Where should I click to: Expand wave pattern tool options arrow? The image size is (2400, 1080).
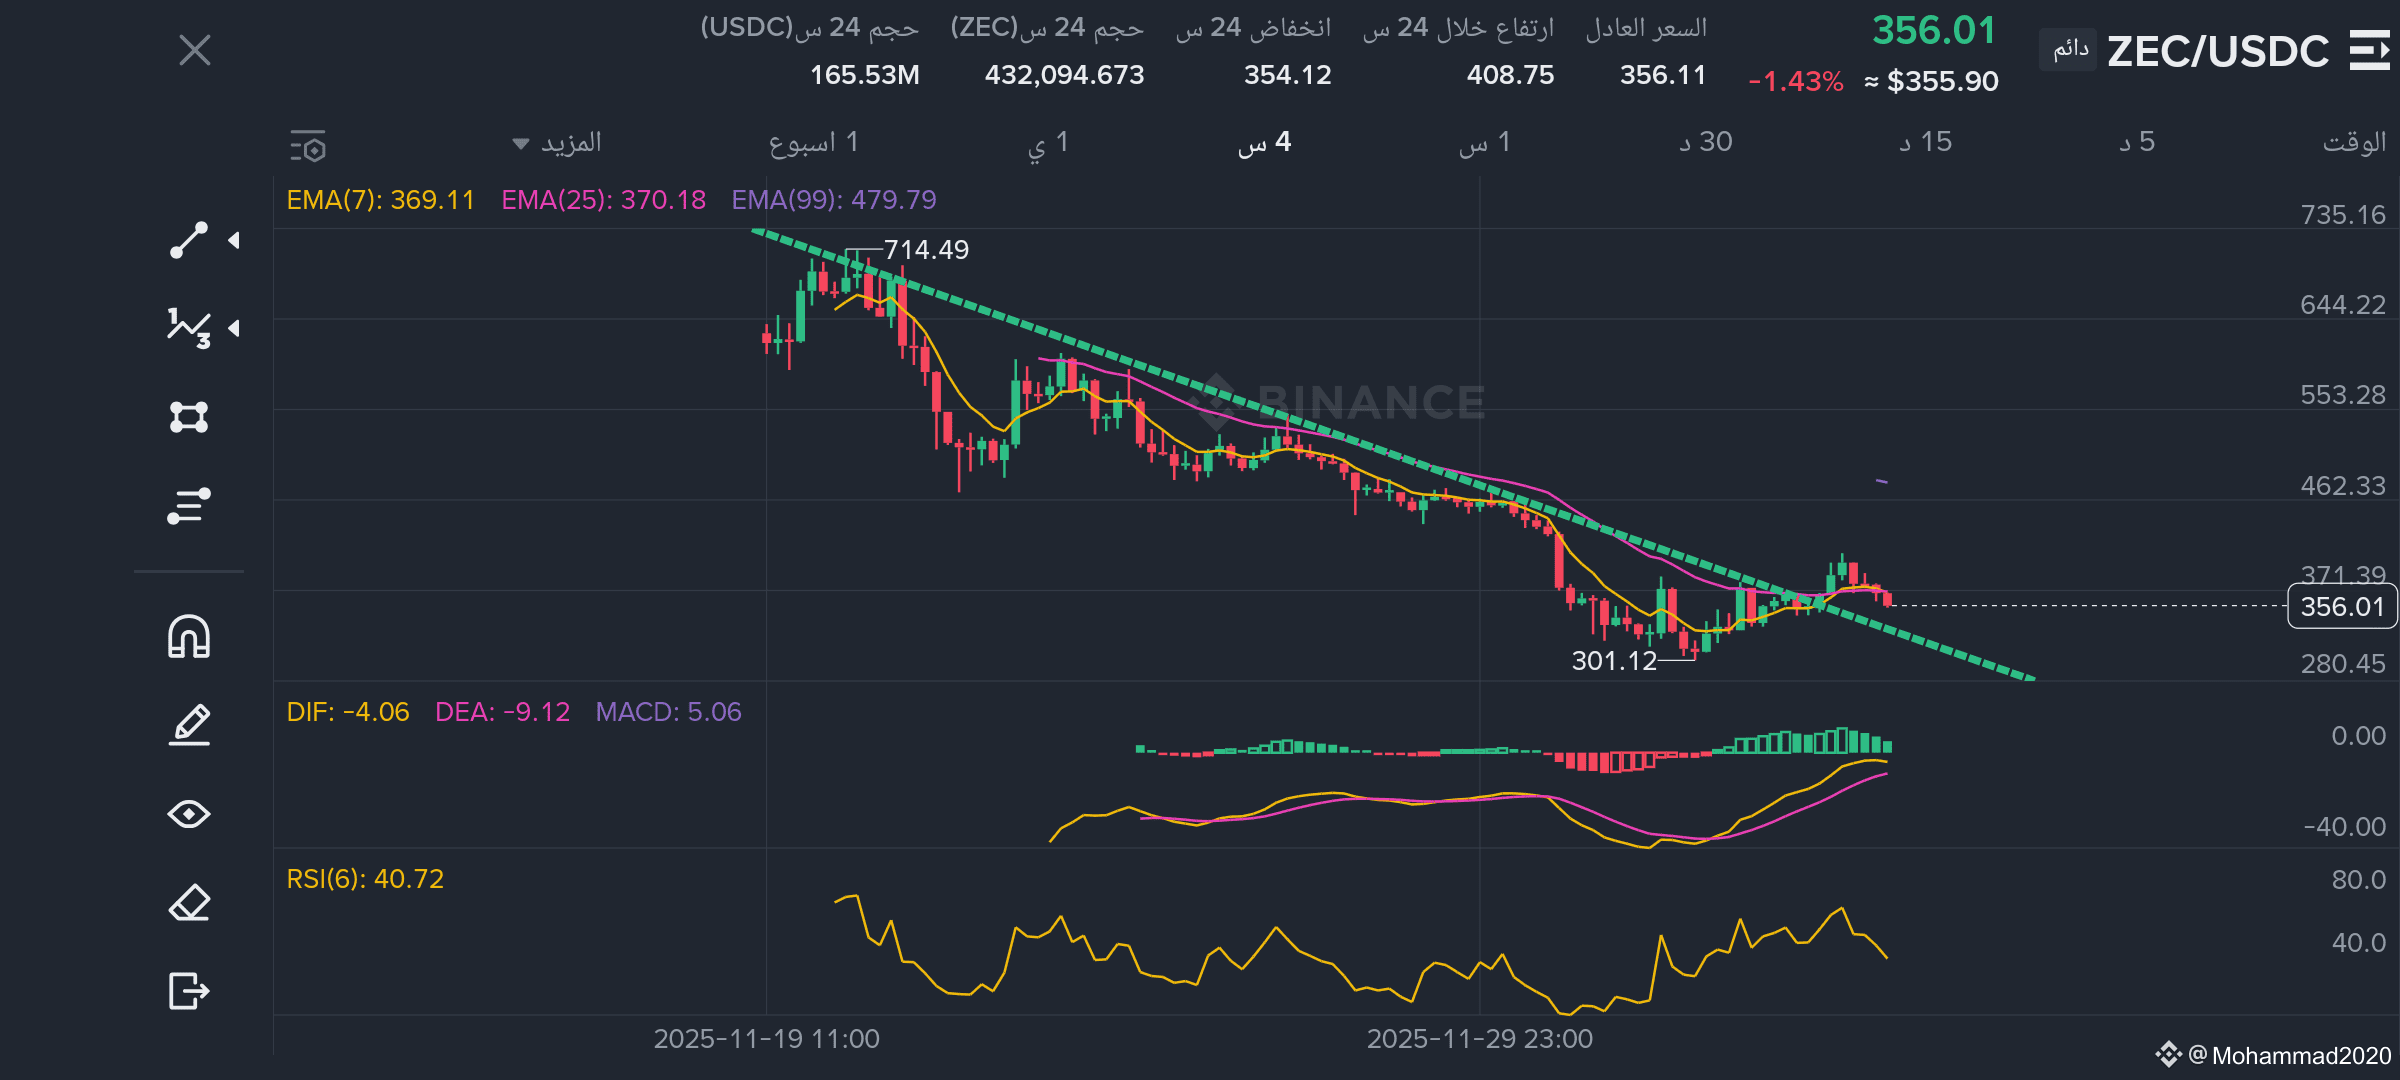pos(234,328)
